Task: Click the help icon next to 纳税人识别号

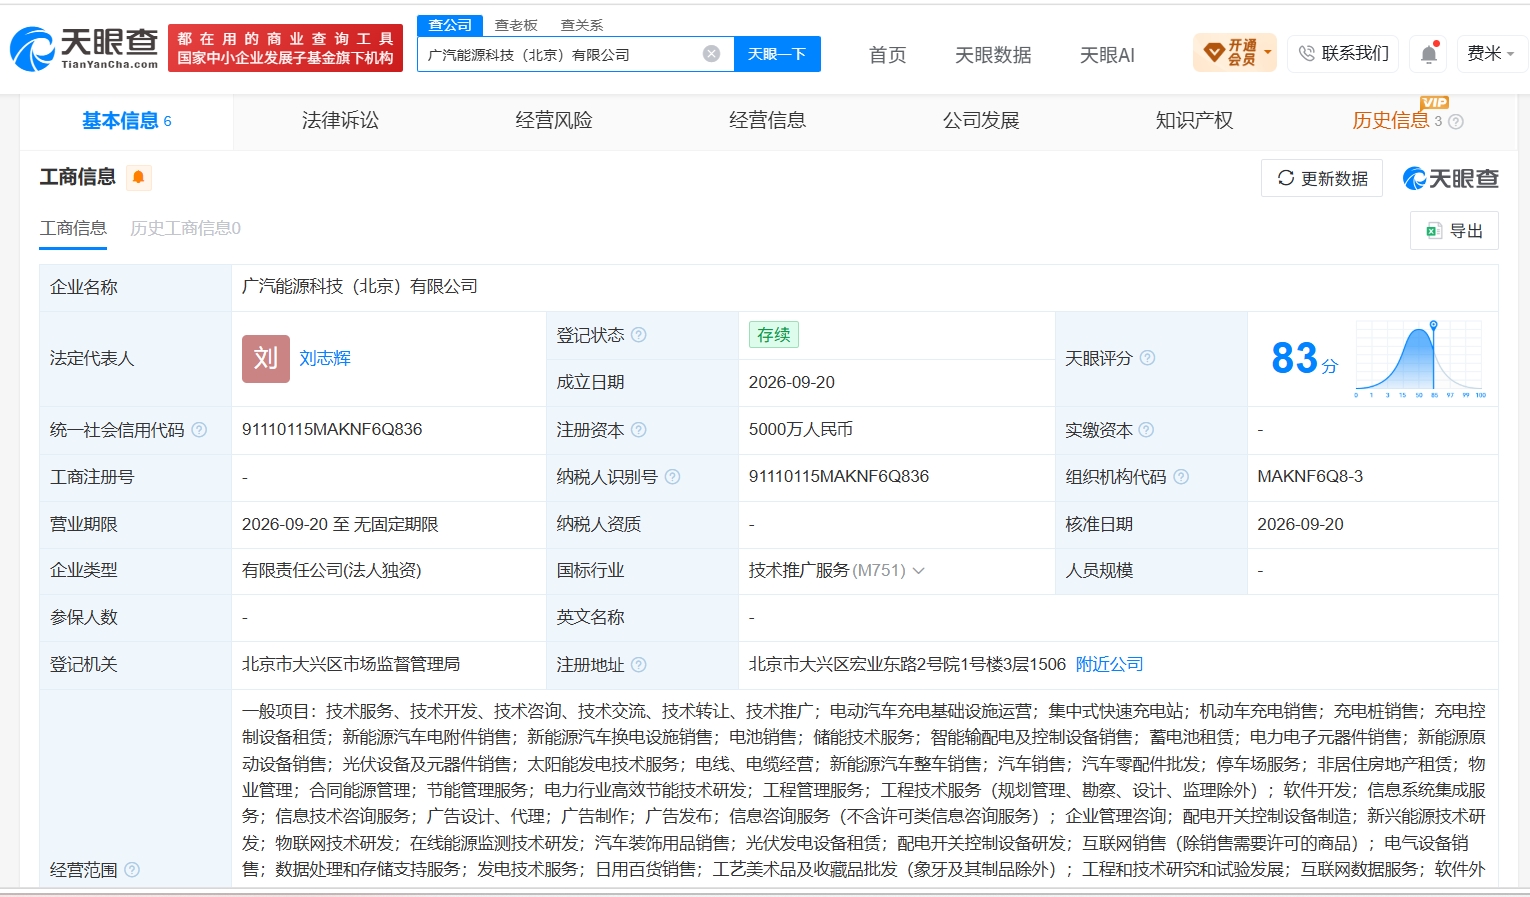Action: [x=672, y=477]
